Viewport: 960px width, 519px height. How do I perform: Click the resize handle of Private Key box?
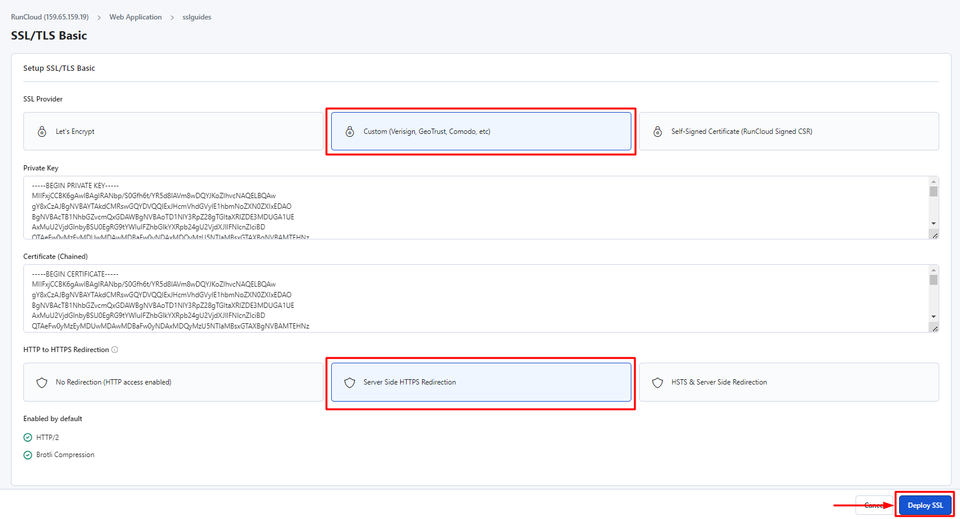(x=934, y=234)
